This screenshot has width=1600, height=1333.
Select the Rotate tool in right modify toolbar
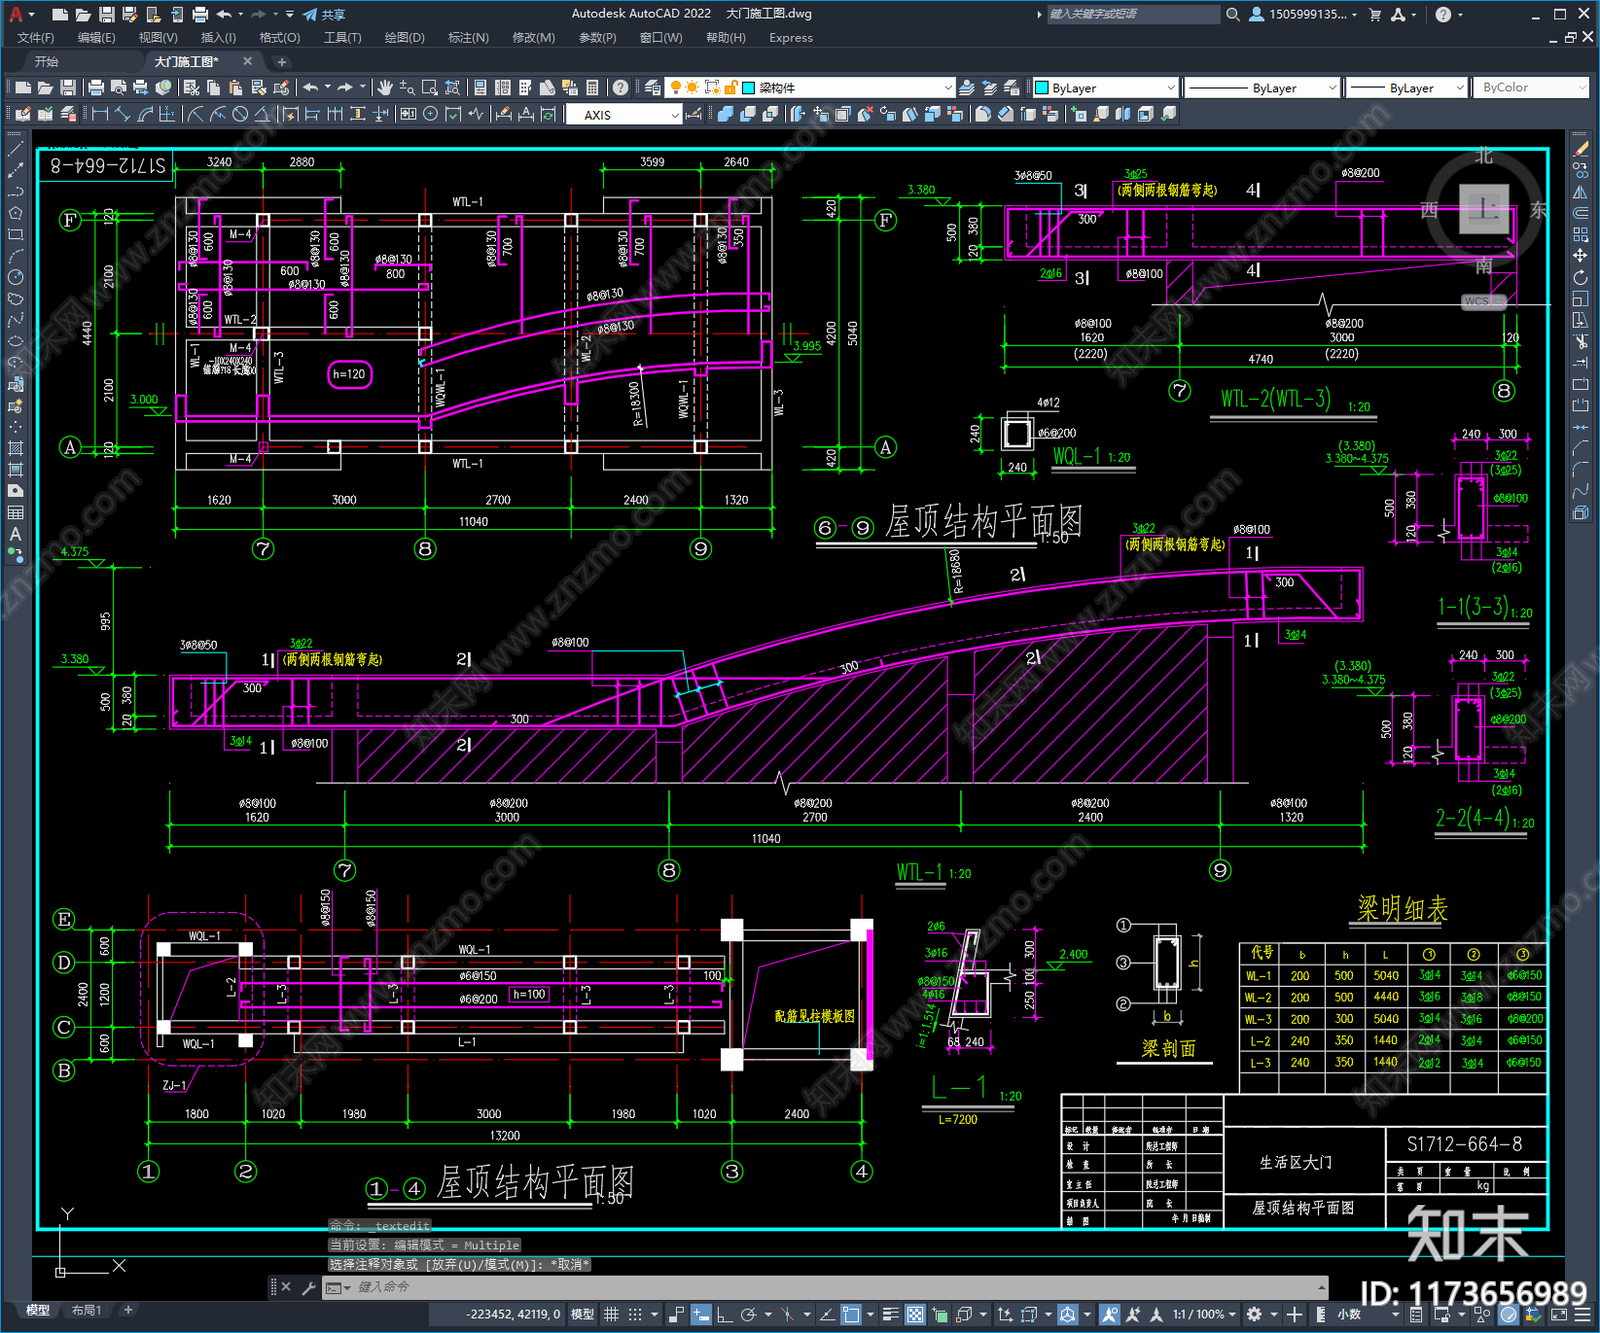point(1580,277)
